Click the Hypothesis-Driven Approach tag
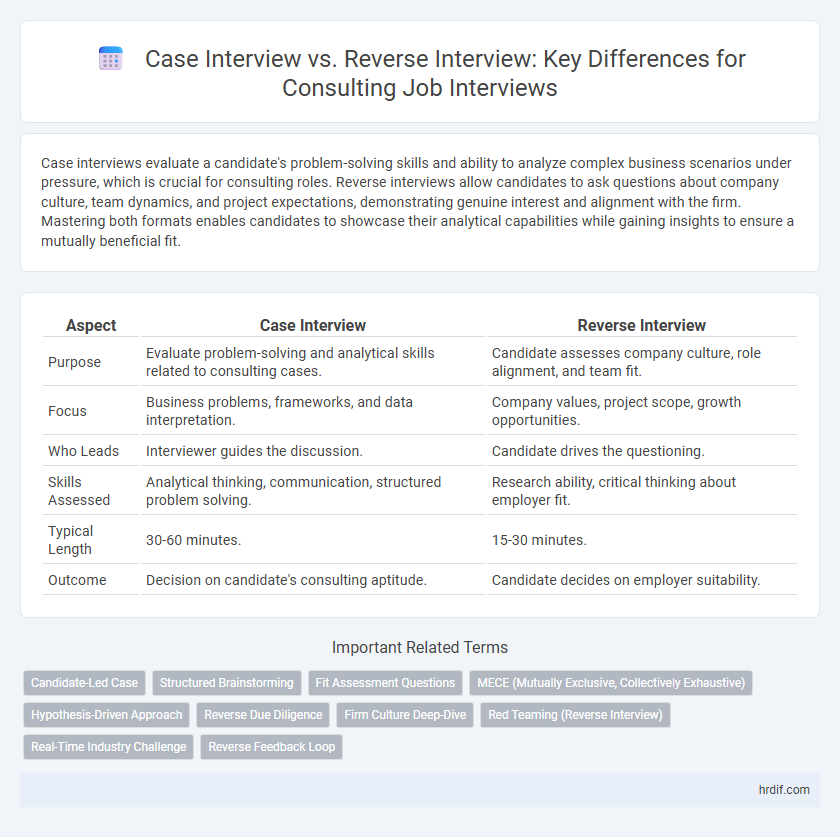The width and height of the screenshot is (840, 837). click(107, 715)
